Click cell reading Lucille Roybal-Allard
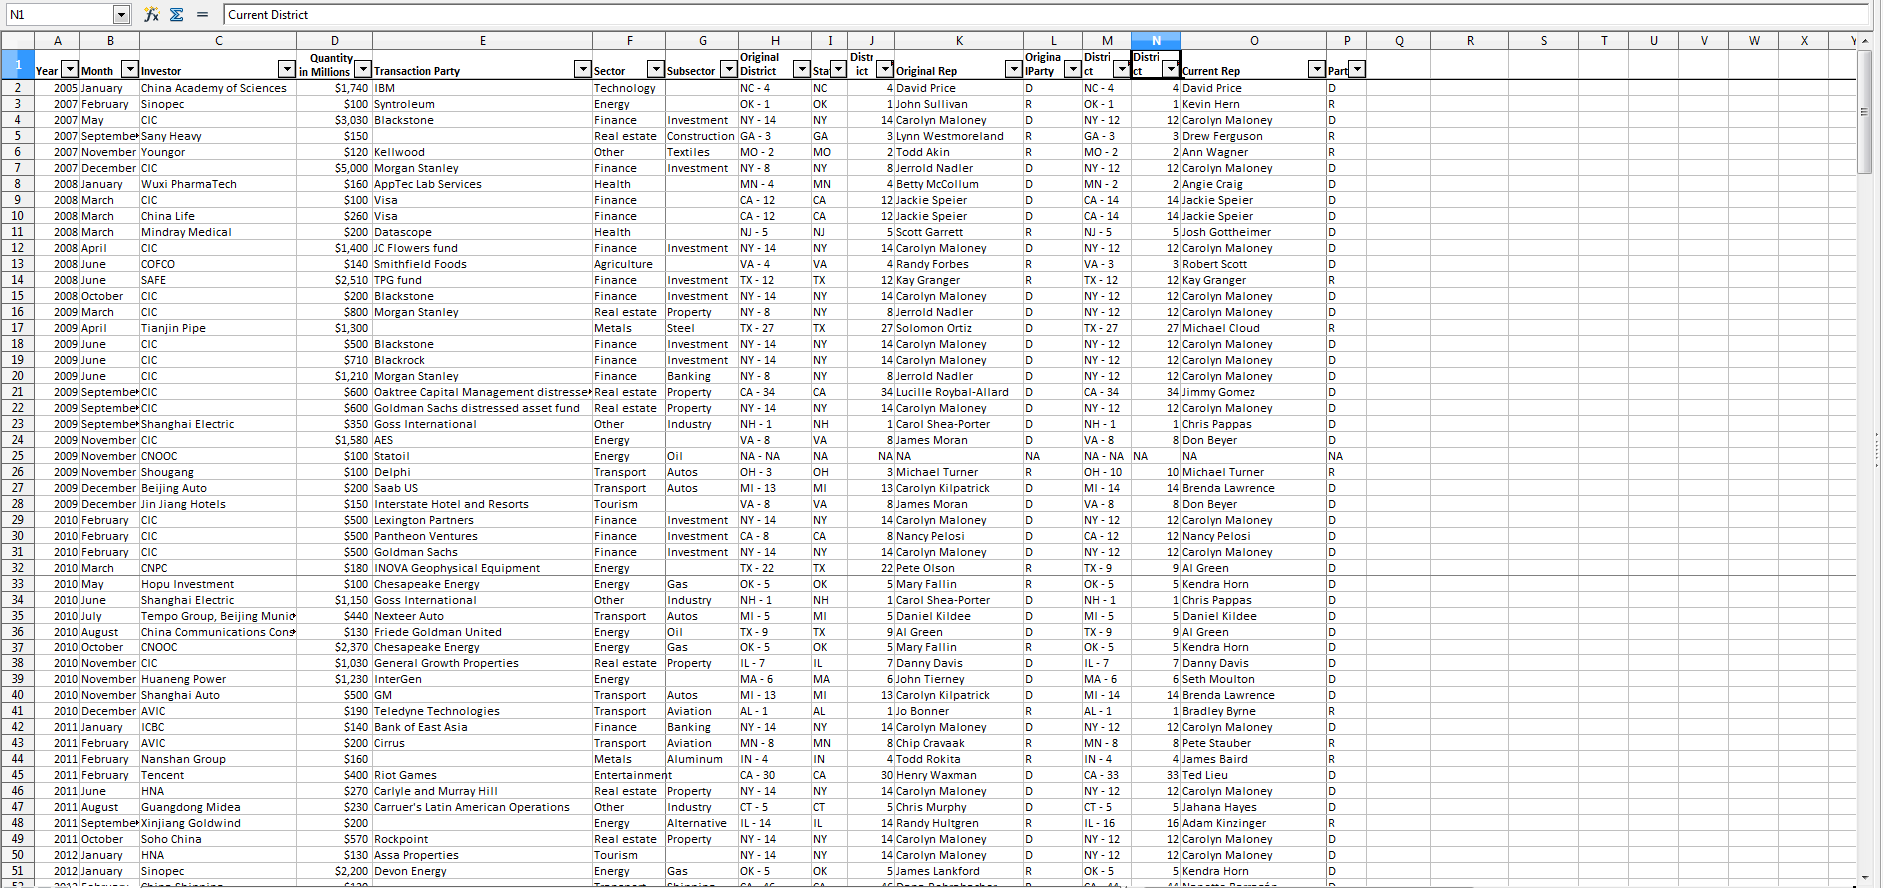This screenshot has height=888, width=1883. click(x=959, y=392)
